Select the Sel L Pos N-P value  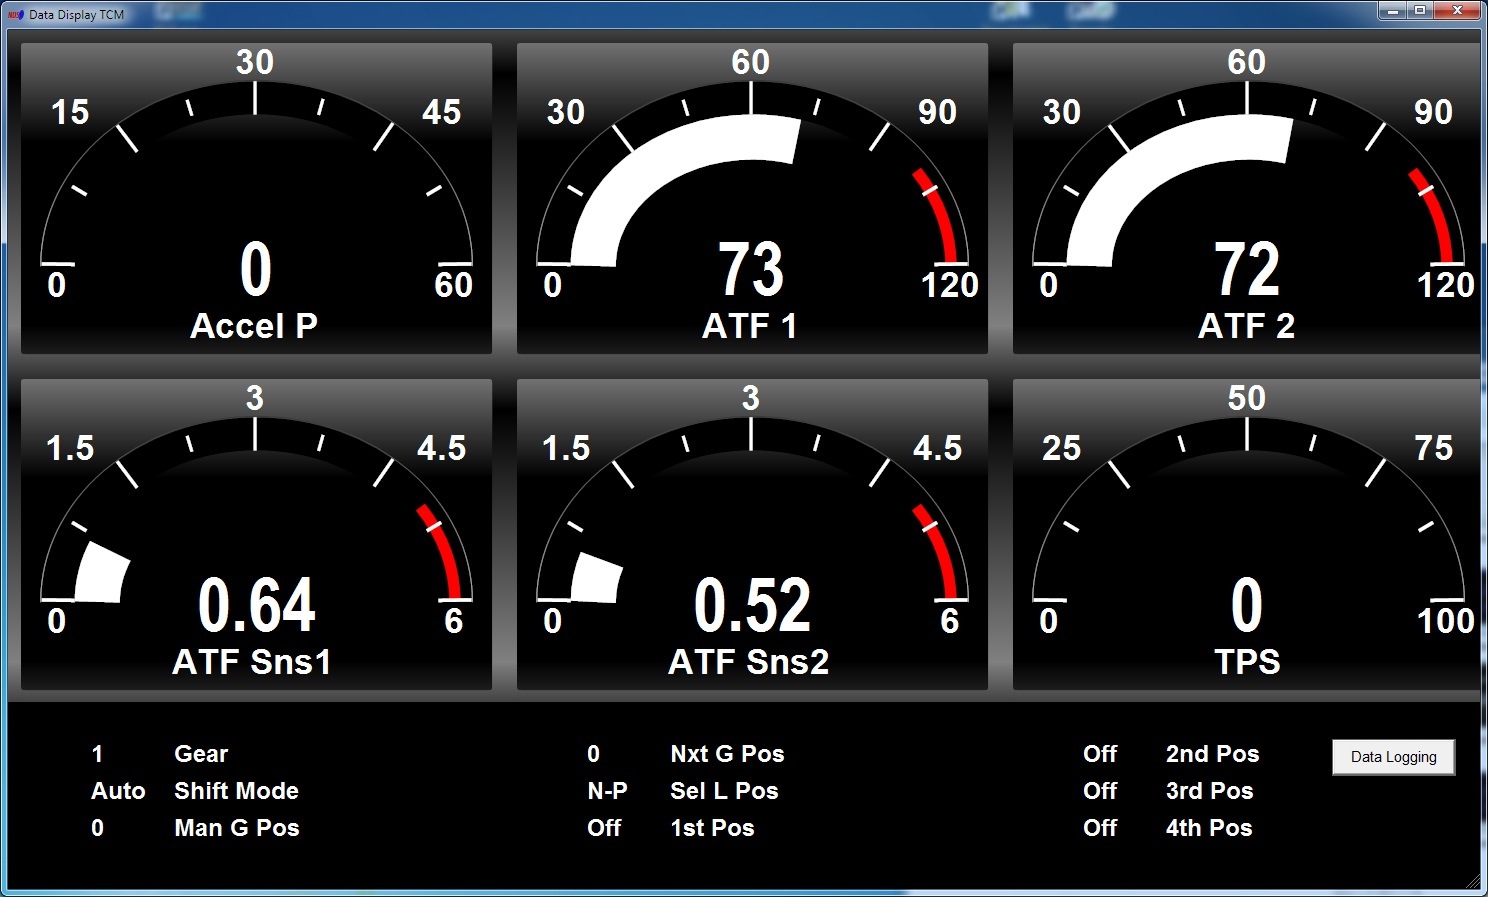[607, 791]
